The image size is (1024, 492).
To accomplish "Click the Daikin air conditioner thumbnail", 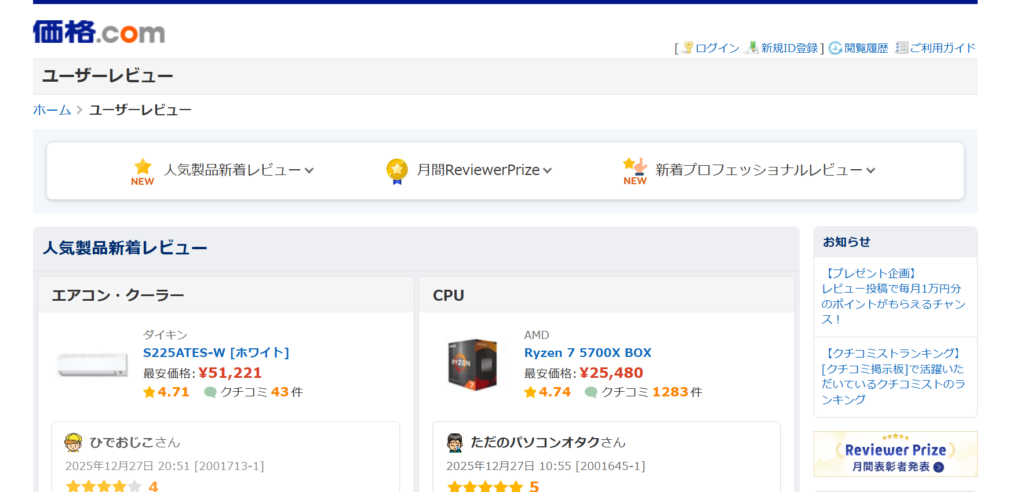I will pyautogui.click(x=92, y=364).
